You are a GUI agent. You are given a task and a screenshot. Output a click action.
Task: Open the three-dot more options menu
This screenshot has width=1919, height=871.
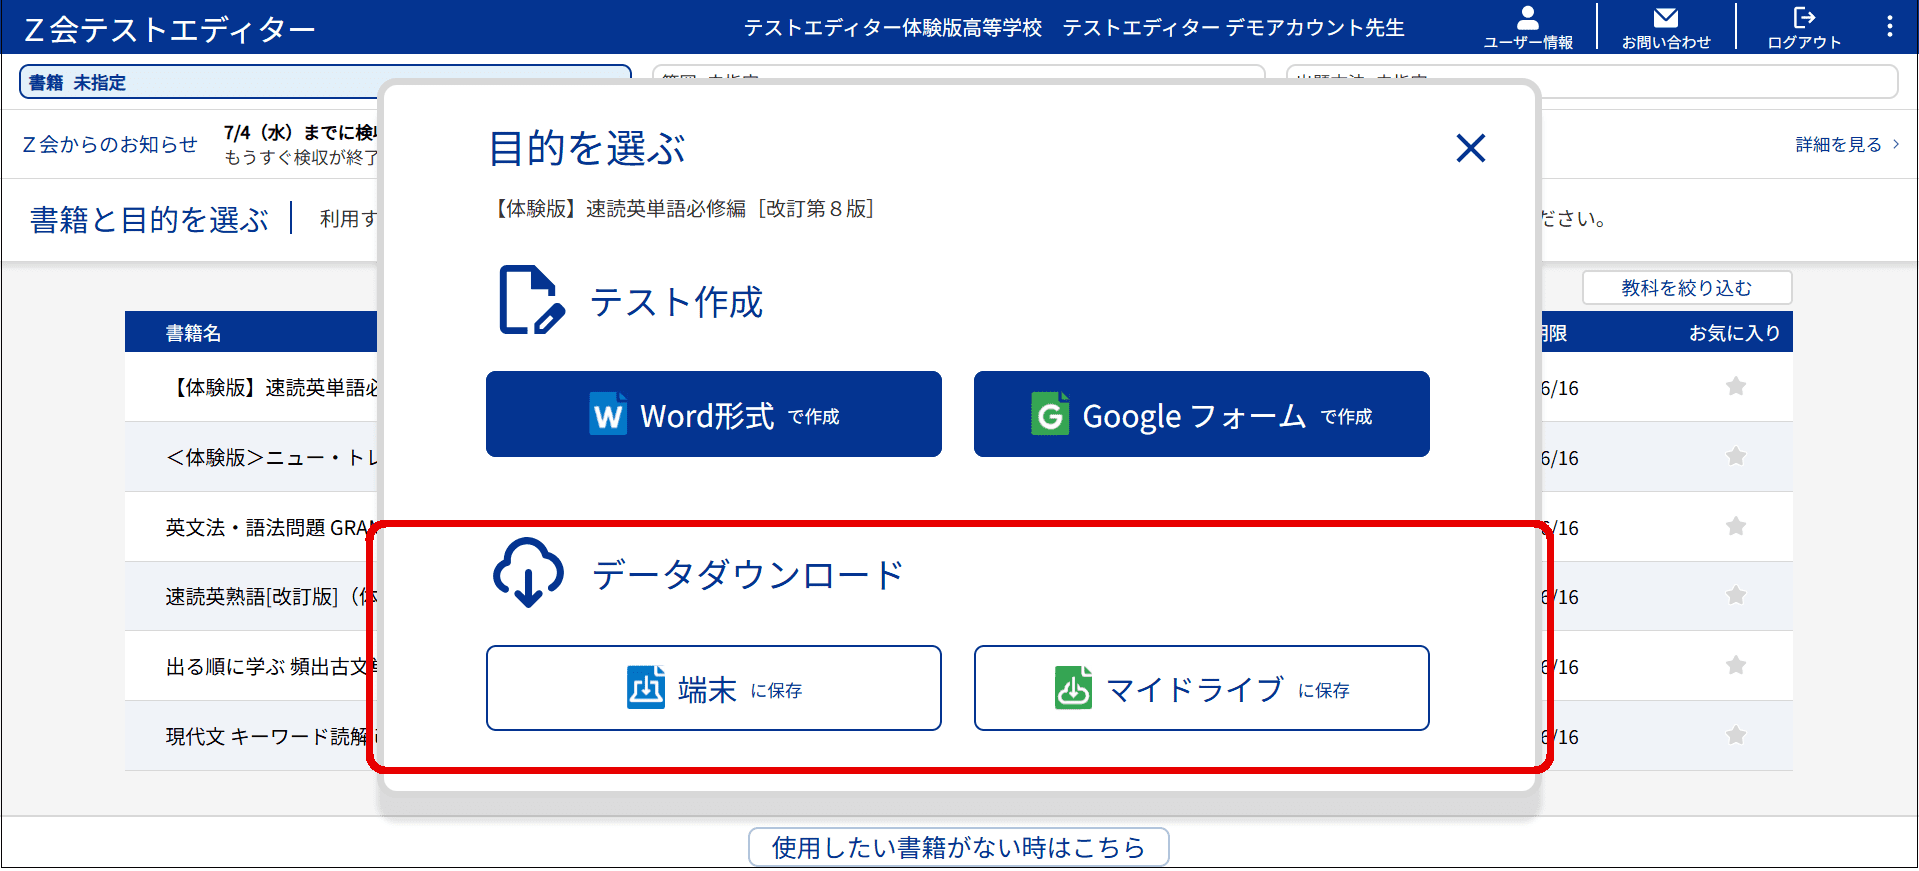1889,27
